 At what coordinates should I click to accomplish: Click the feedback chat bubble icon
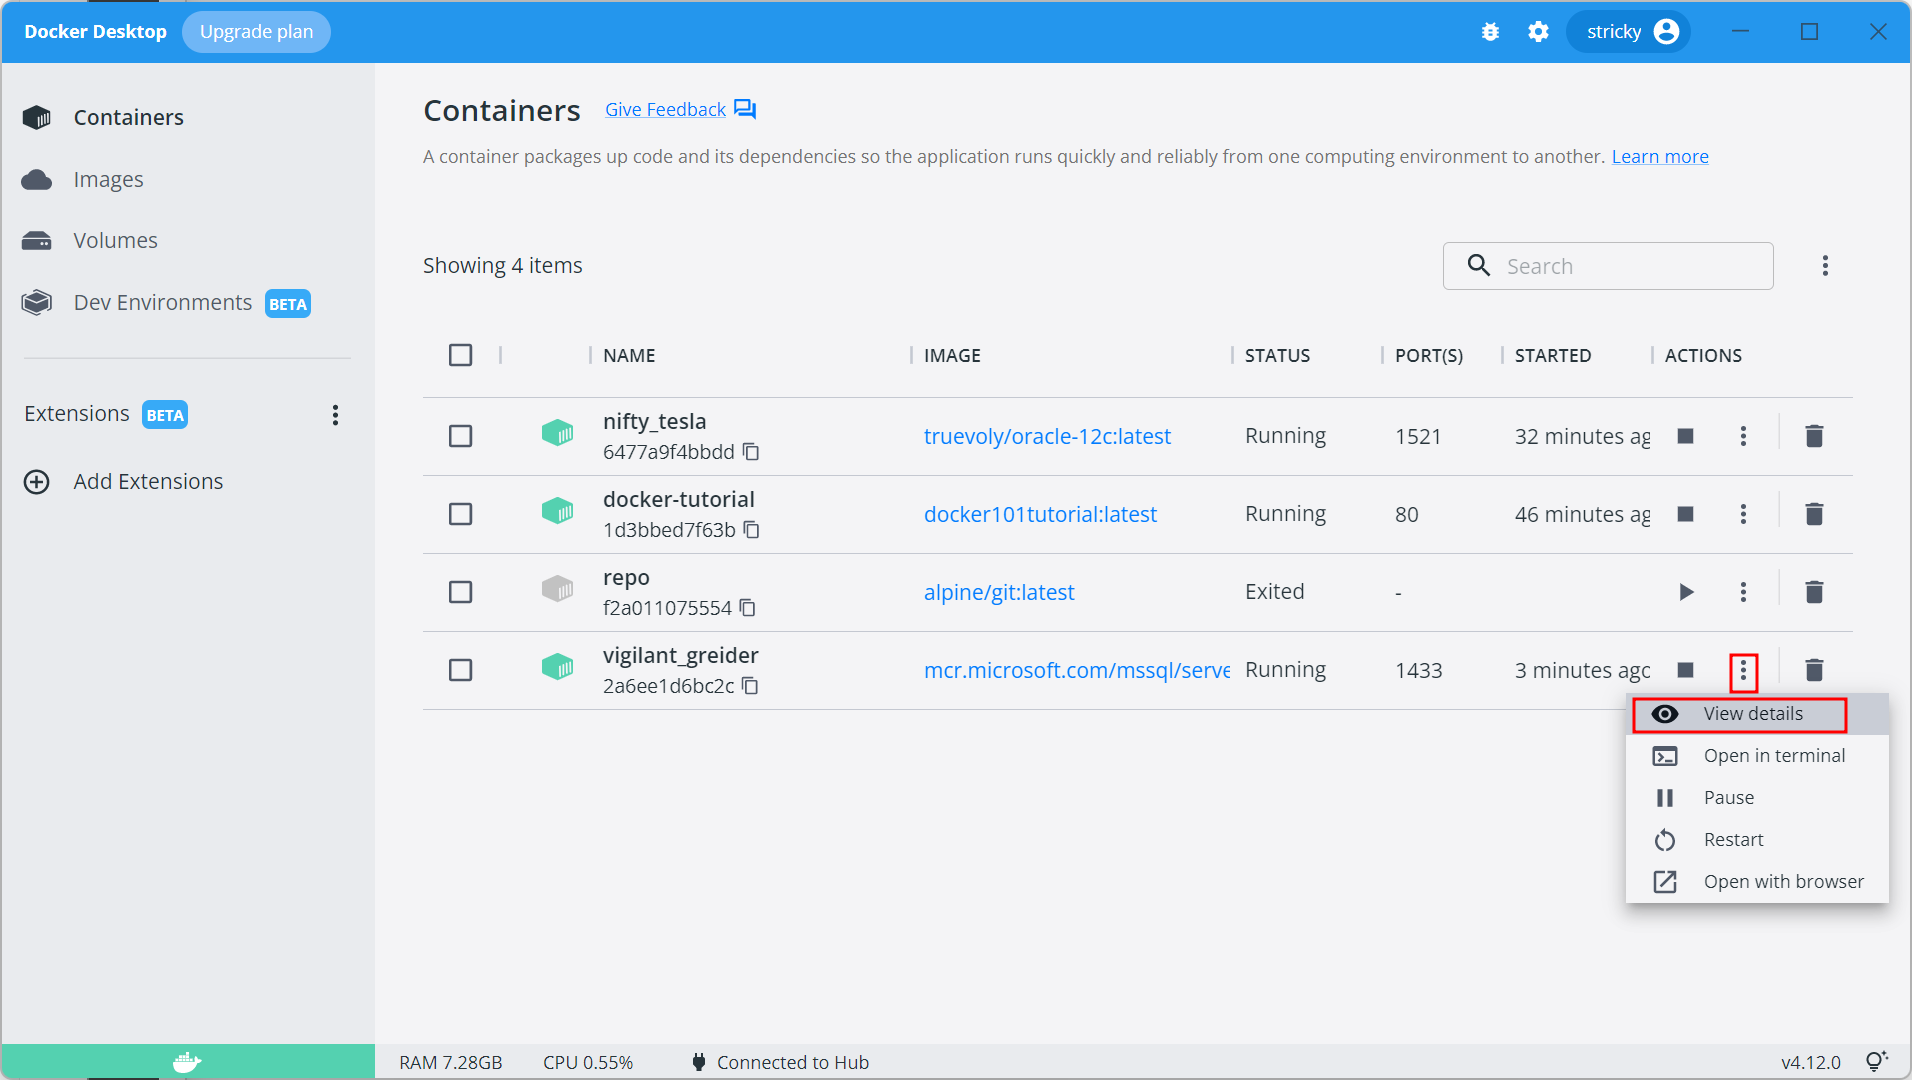(745, 109)
